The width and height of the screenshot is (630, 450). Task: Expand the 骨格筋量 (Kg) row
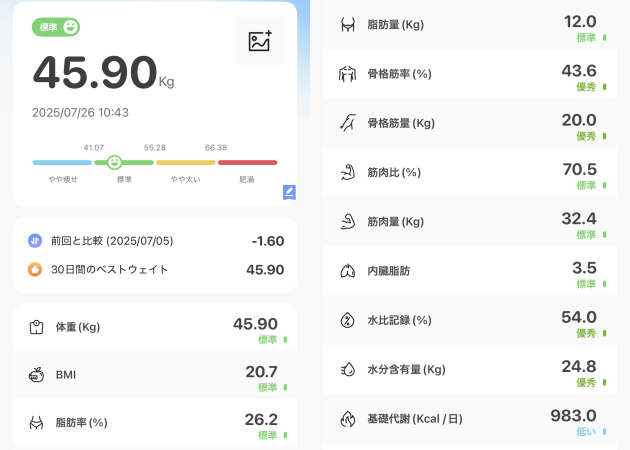coord(470,123)
